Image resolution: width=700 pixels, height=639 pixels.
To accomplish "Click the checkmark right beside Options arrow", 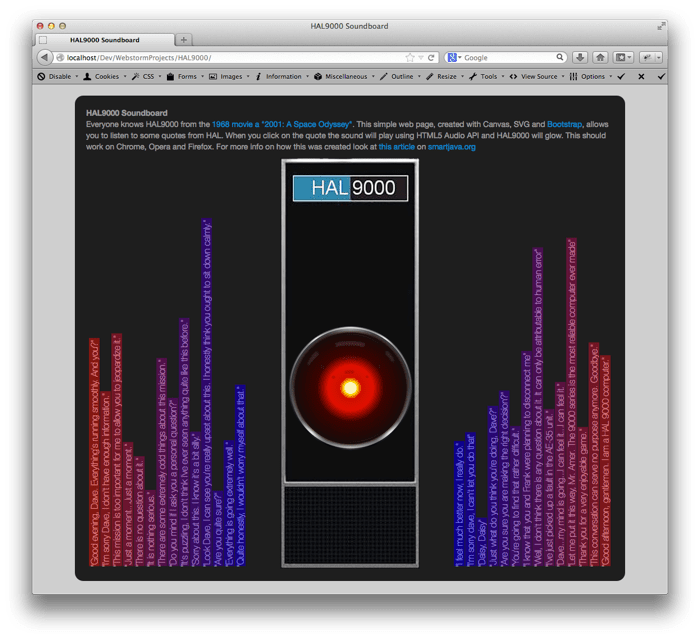I will [621, 76].
